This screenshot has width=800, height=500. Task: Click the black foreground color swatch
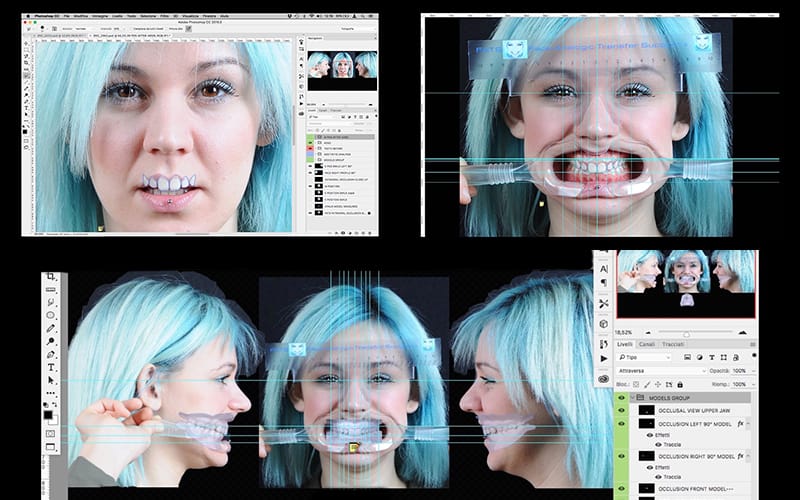(x=47, y=414)
